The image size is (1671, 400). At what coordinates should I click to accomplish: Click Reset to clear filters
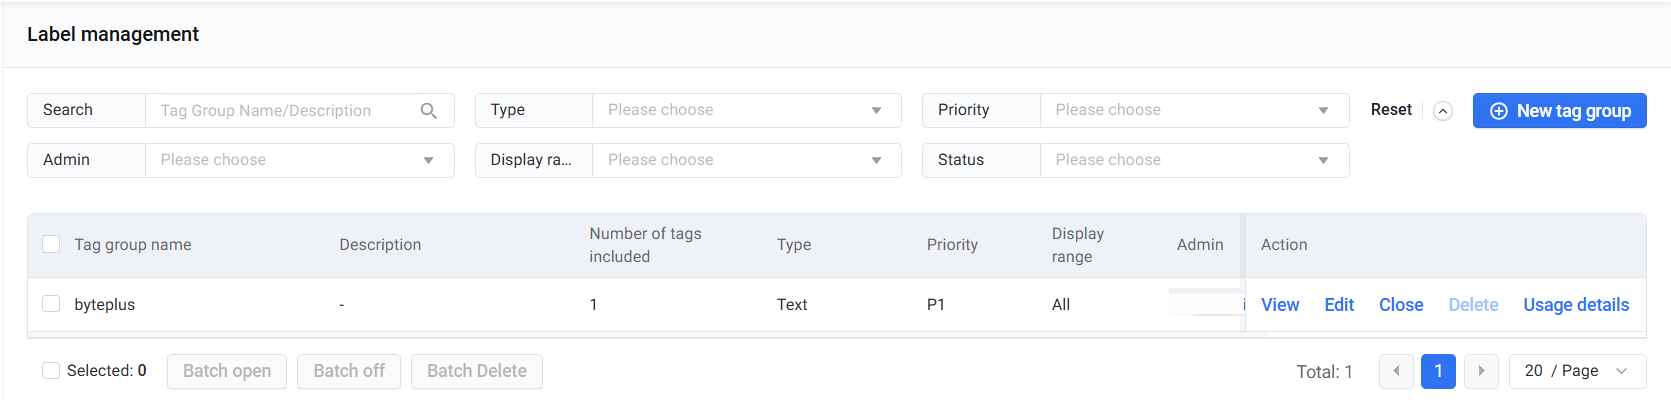(1391, 110)
